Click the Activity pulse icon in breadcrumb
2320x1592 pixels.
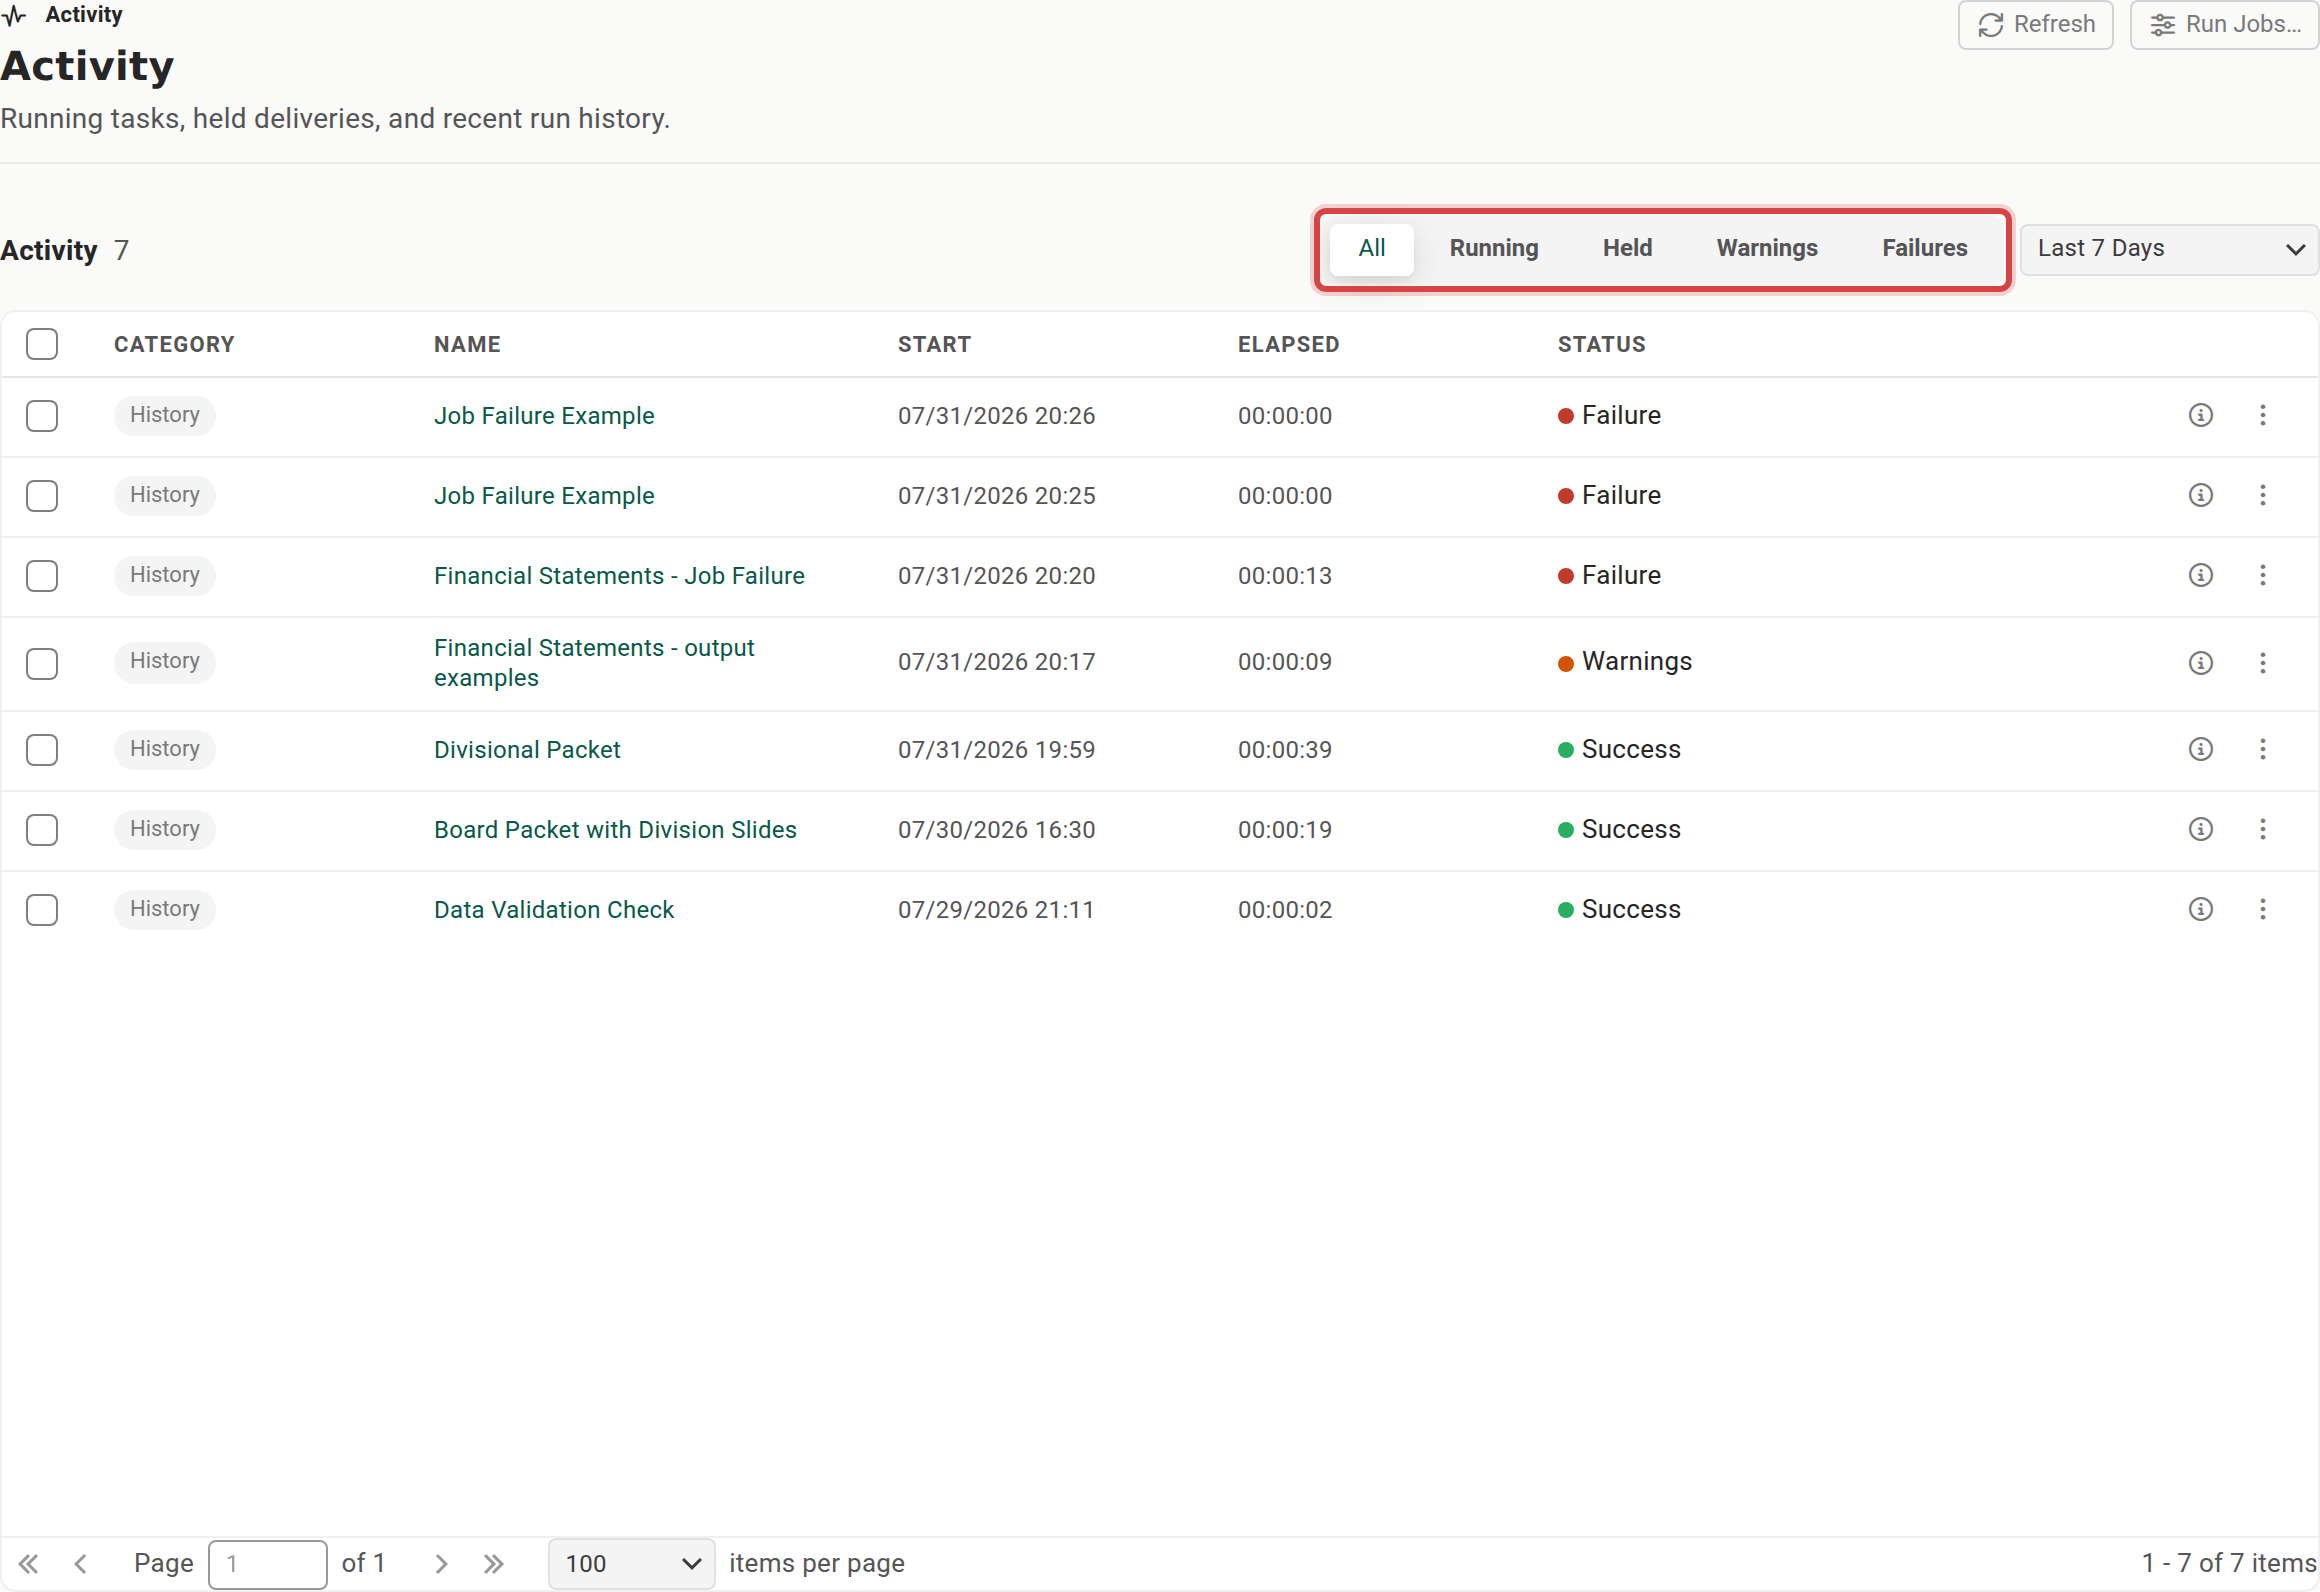click(x=14, y=15)
